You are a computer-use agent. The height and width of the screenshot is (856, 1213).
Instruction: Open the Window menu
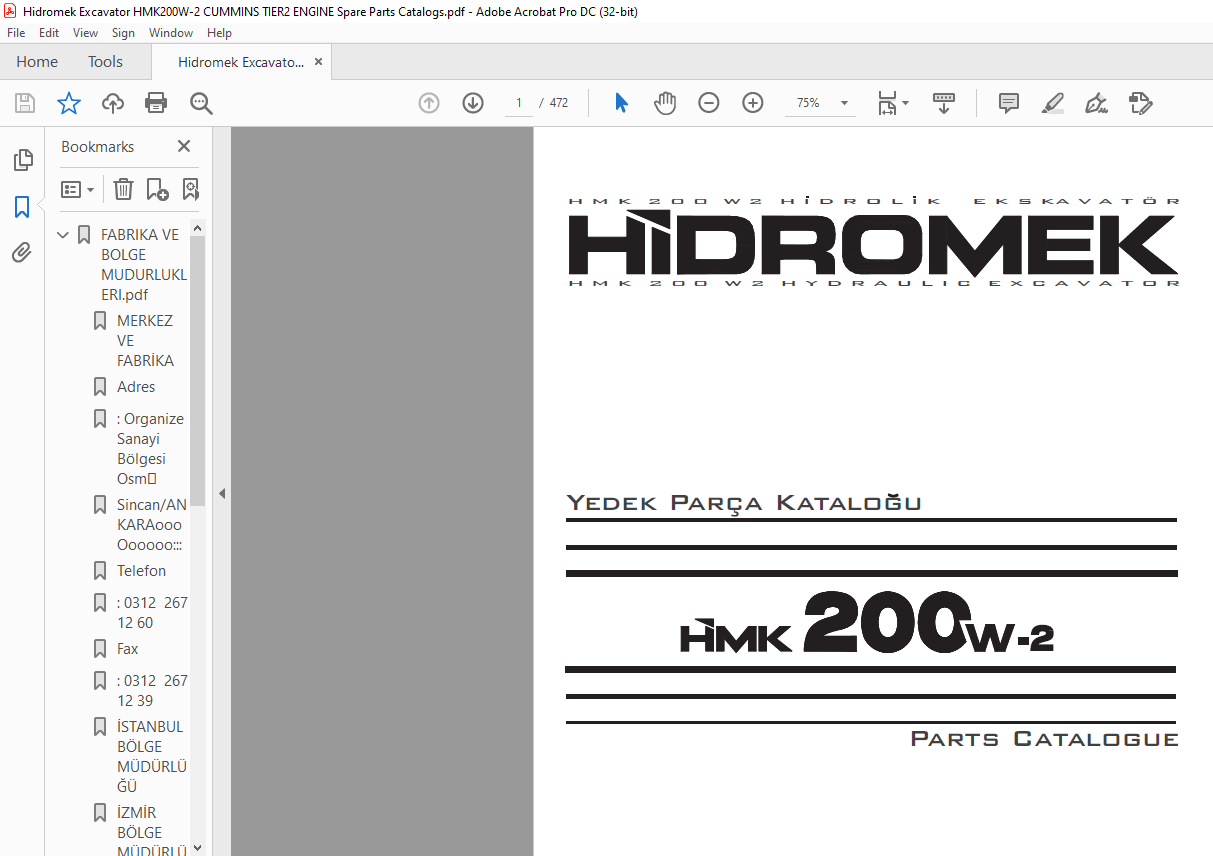coord(171,33)
